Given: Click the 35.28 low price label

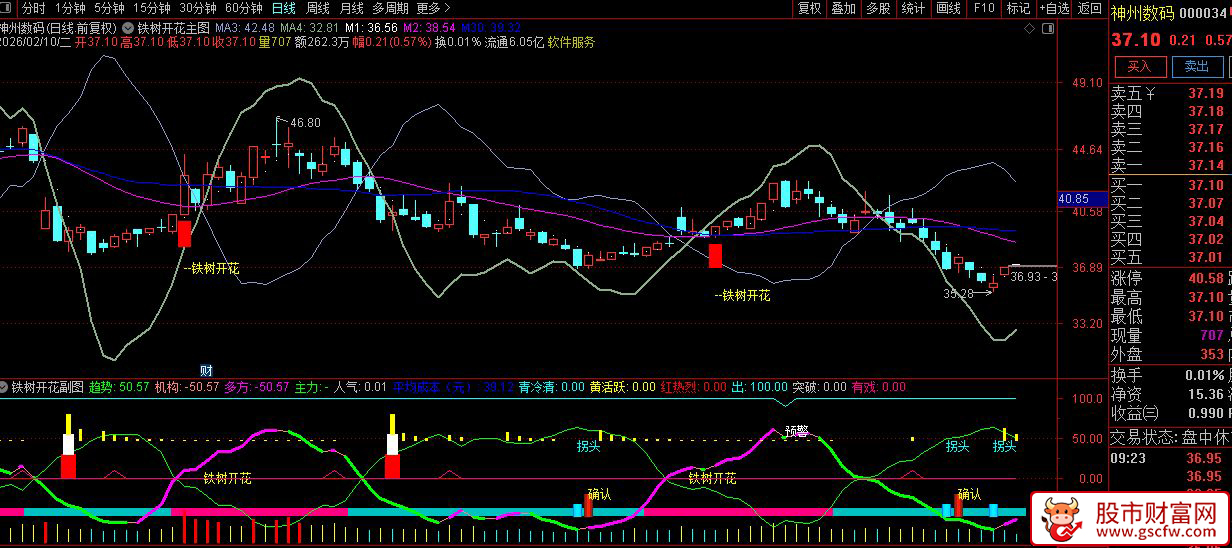Looking at the screenshot, I should point(957,294).
